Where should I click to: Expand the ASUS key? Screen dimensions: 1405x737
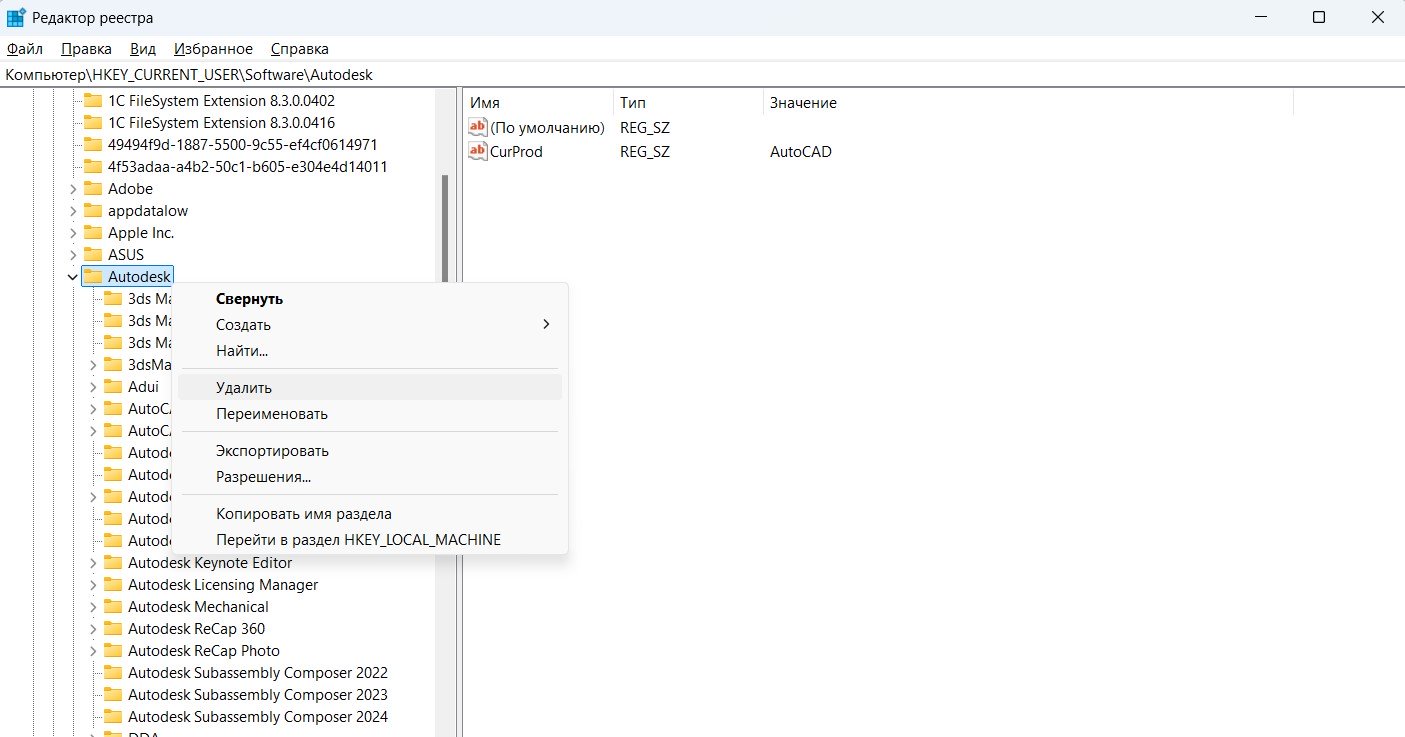point(73,255)
